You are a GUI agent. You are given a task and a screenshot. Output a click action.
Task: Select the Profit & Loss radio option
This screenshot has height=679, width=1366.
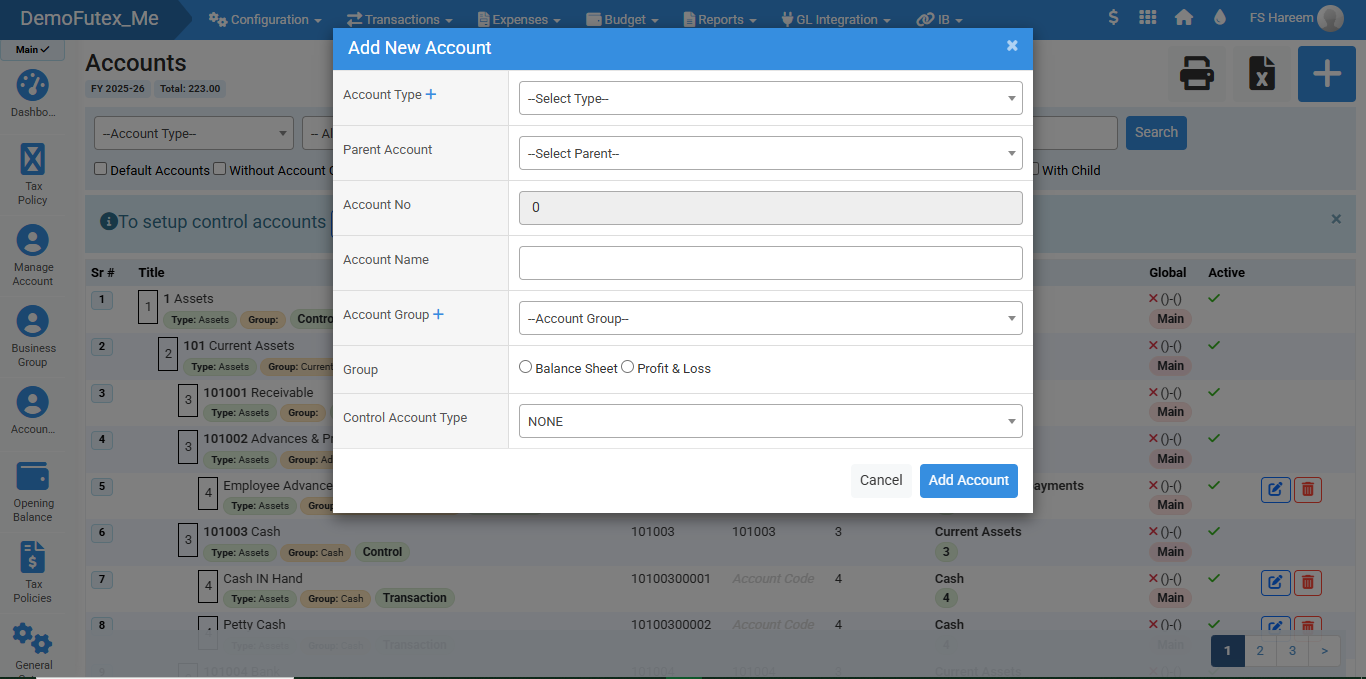(x=628, y=368)
